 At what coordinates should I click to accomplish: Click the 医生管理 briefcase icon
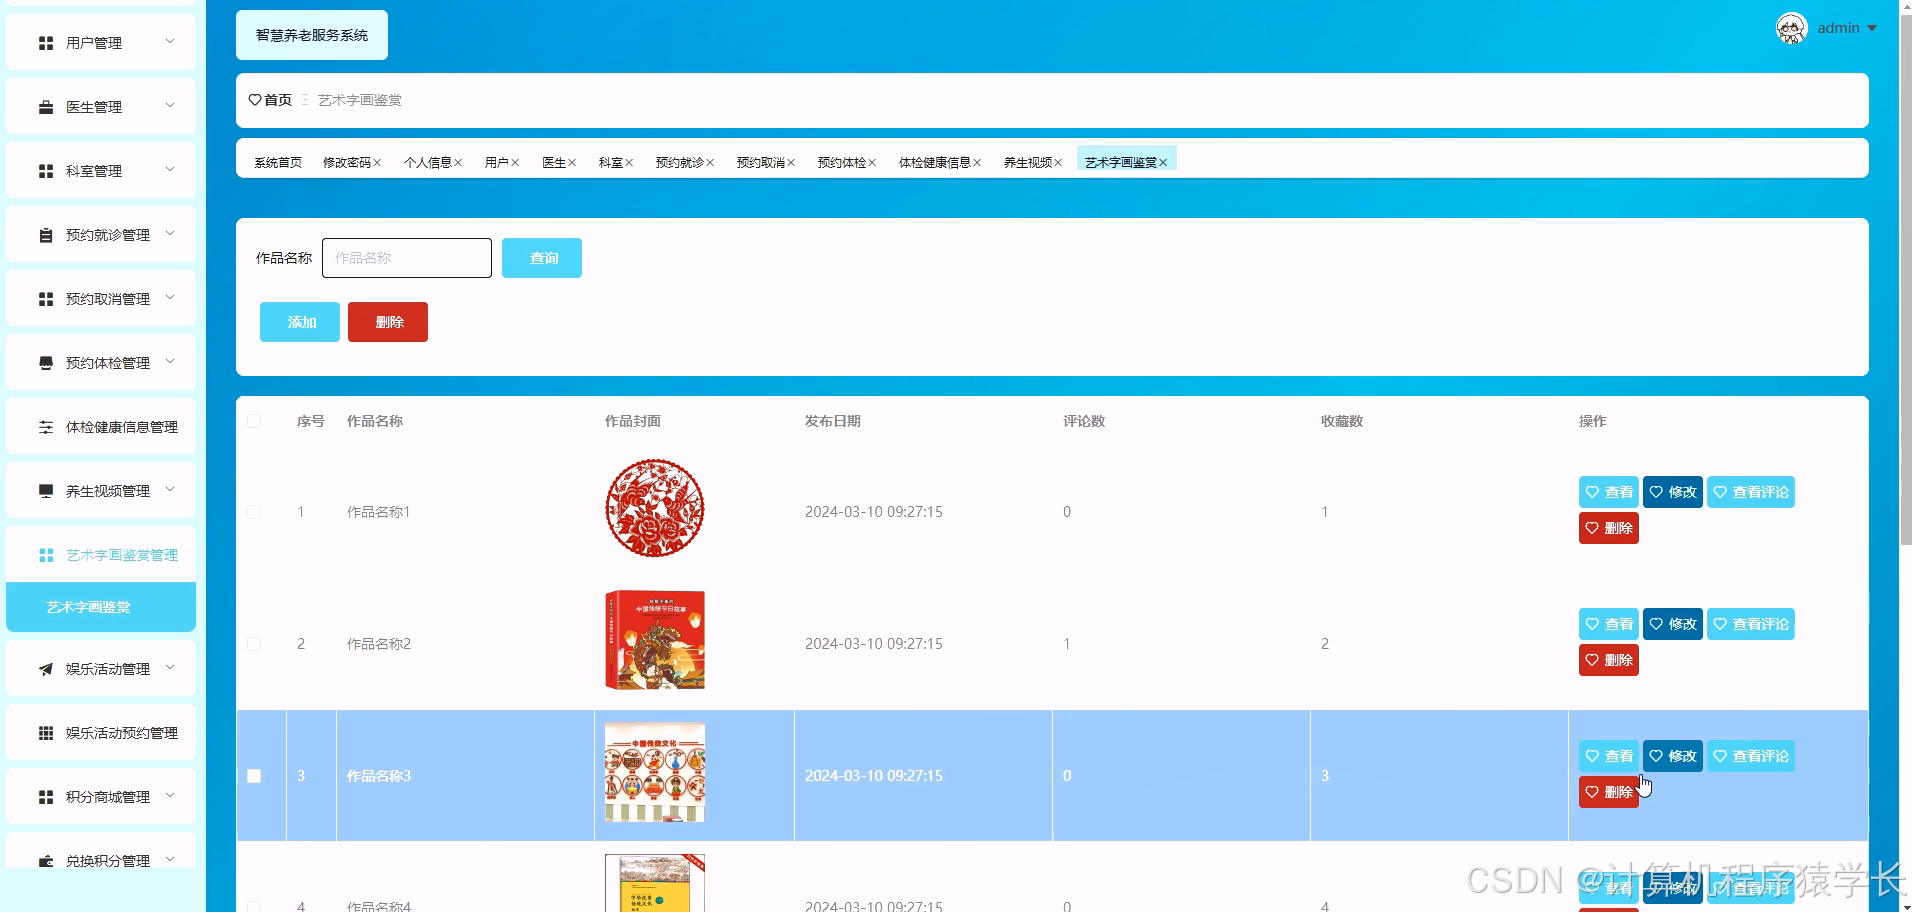(46, 107)
